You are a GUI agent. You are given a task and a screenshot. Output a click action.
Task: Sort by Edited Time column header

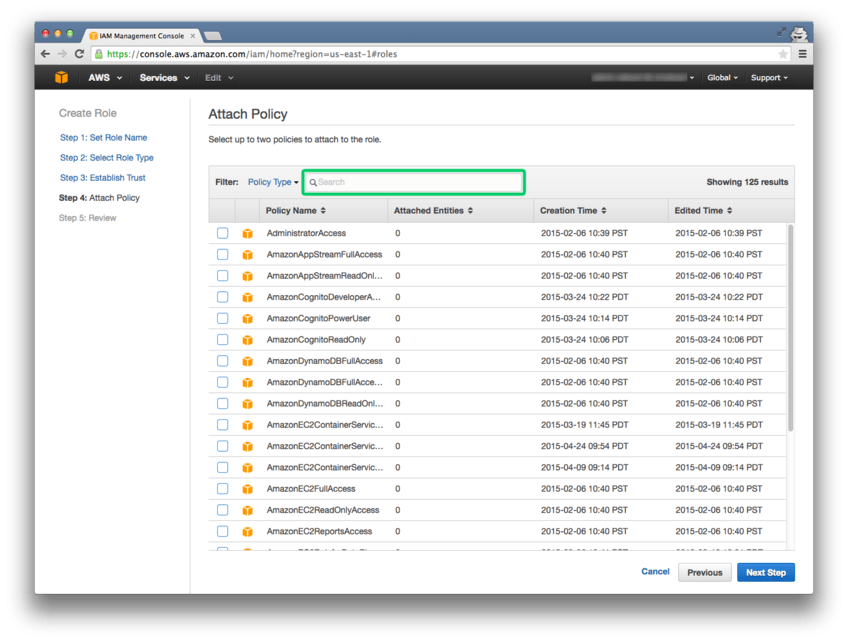703,210
